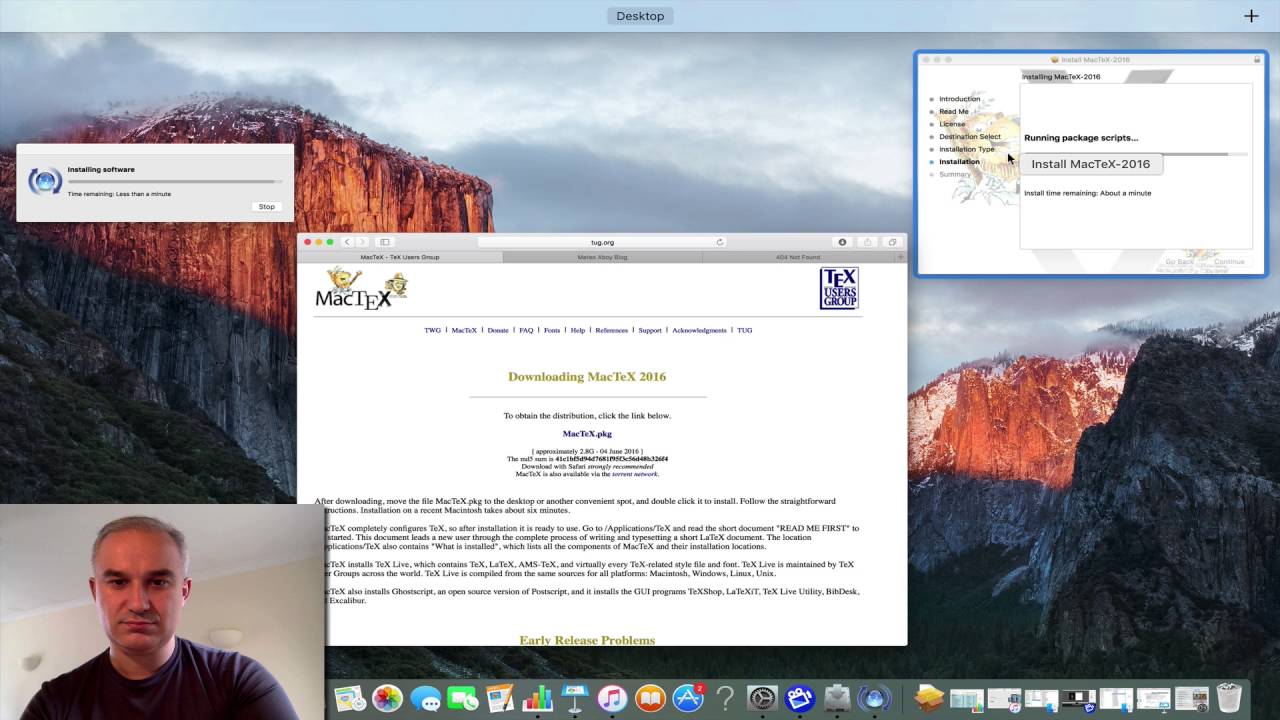
Task: Open the Support link
Action: [x=650, y=330]
